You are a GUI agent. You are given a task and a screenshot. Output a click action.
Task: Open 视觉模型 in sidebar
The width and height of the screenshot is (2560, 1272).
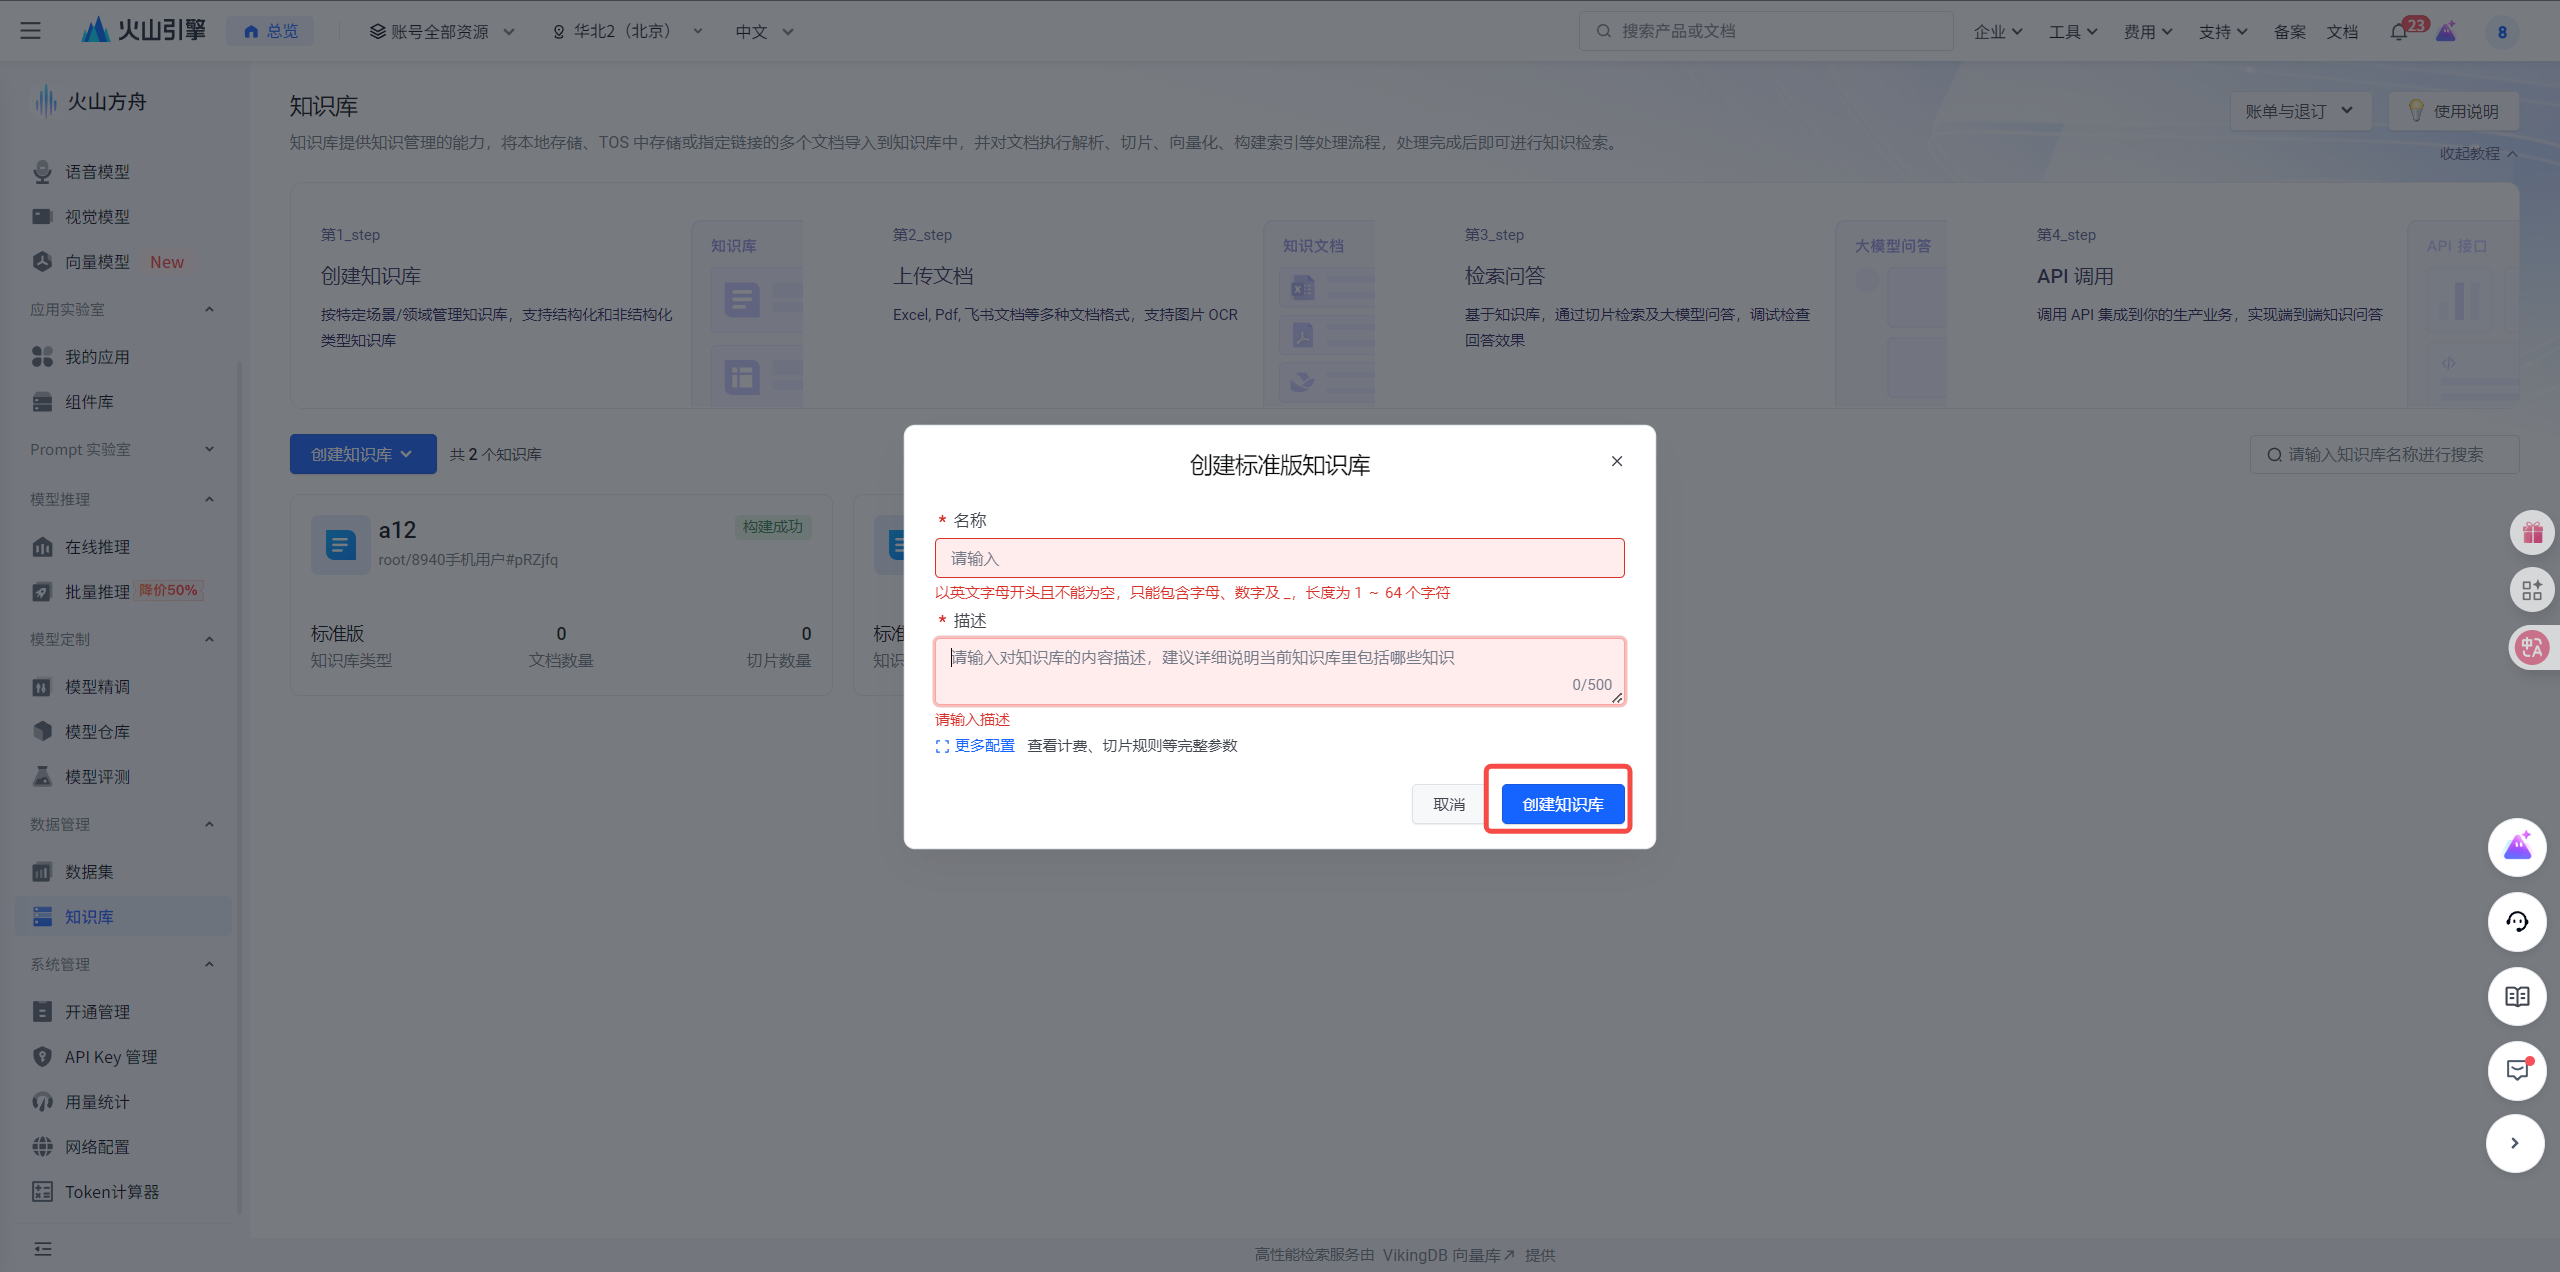click(97, 217)
